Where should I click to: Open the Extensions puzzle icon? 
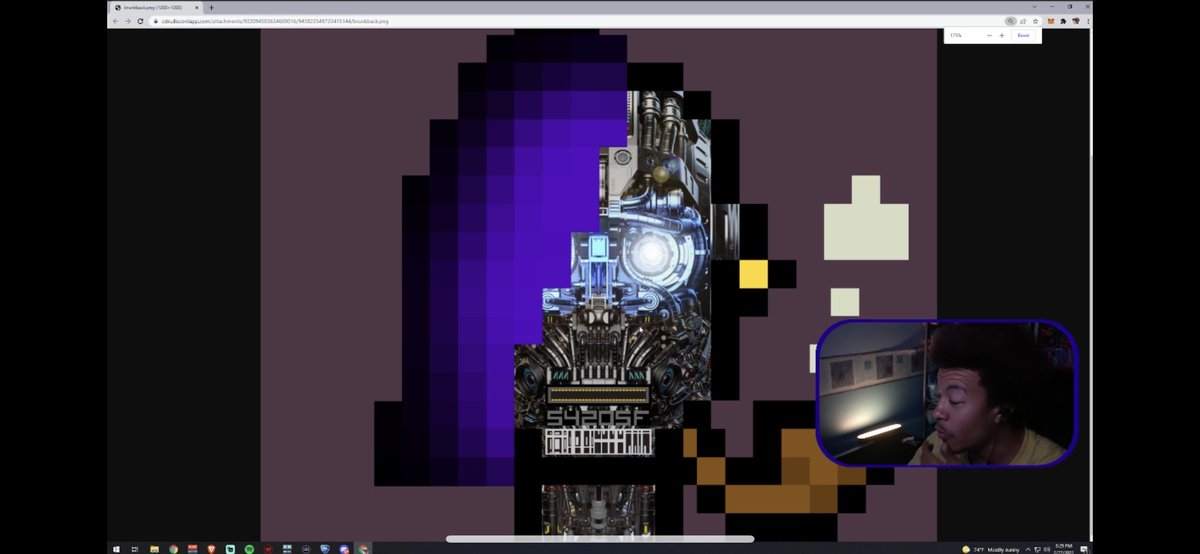pos(1062,21)
